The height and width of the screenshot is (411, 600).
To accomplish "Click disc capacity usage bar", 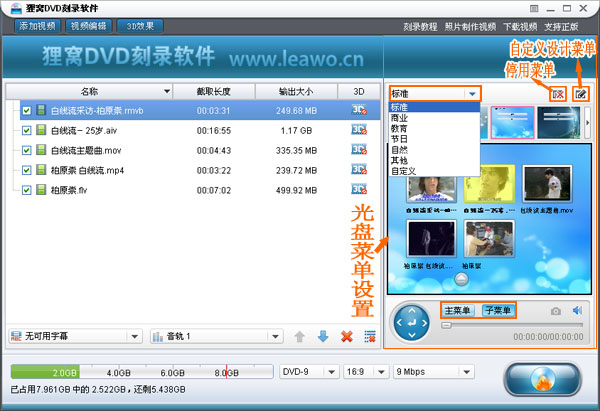I will pyautogui.click(x=142, y=372).
